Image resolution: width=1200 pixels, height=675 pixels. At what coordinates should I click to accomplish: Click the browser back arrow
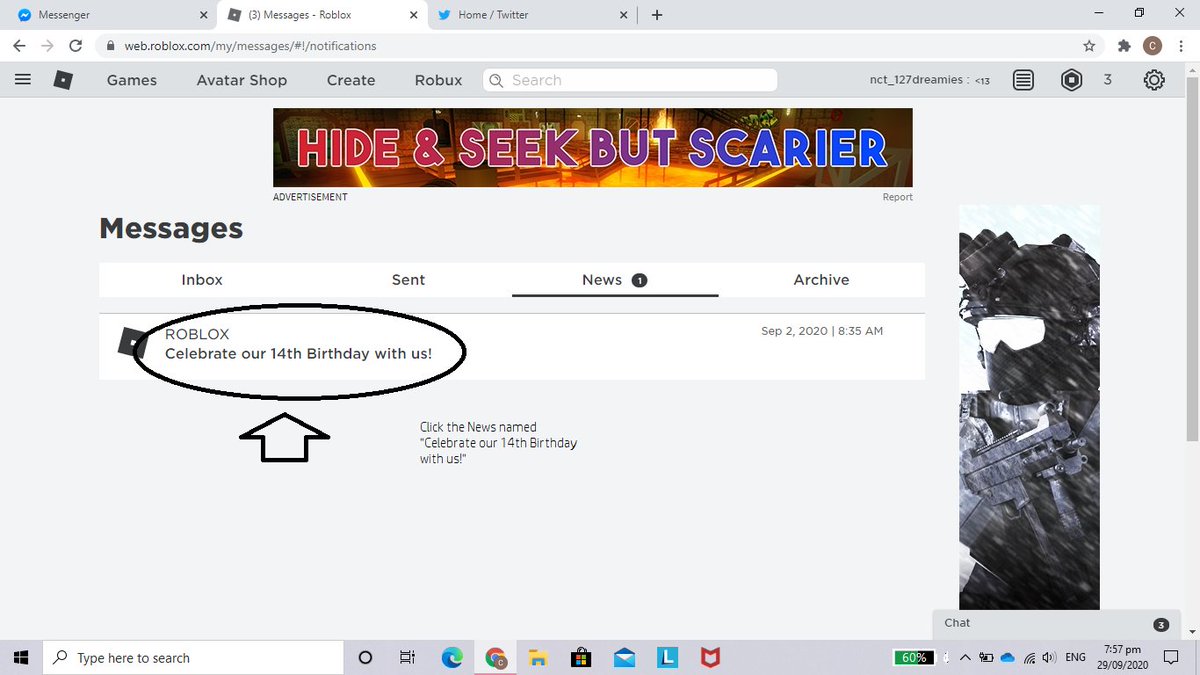click(19, 46)
